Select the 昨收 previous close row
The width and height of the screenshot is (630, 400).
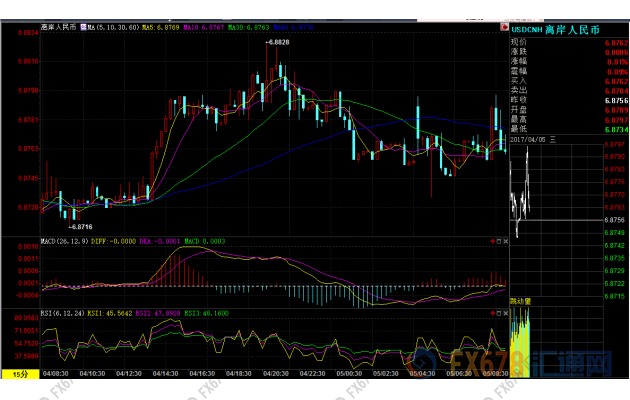click(x=518, y=100)
